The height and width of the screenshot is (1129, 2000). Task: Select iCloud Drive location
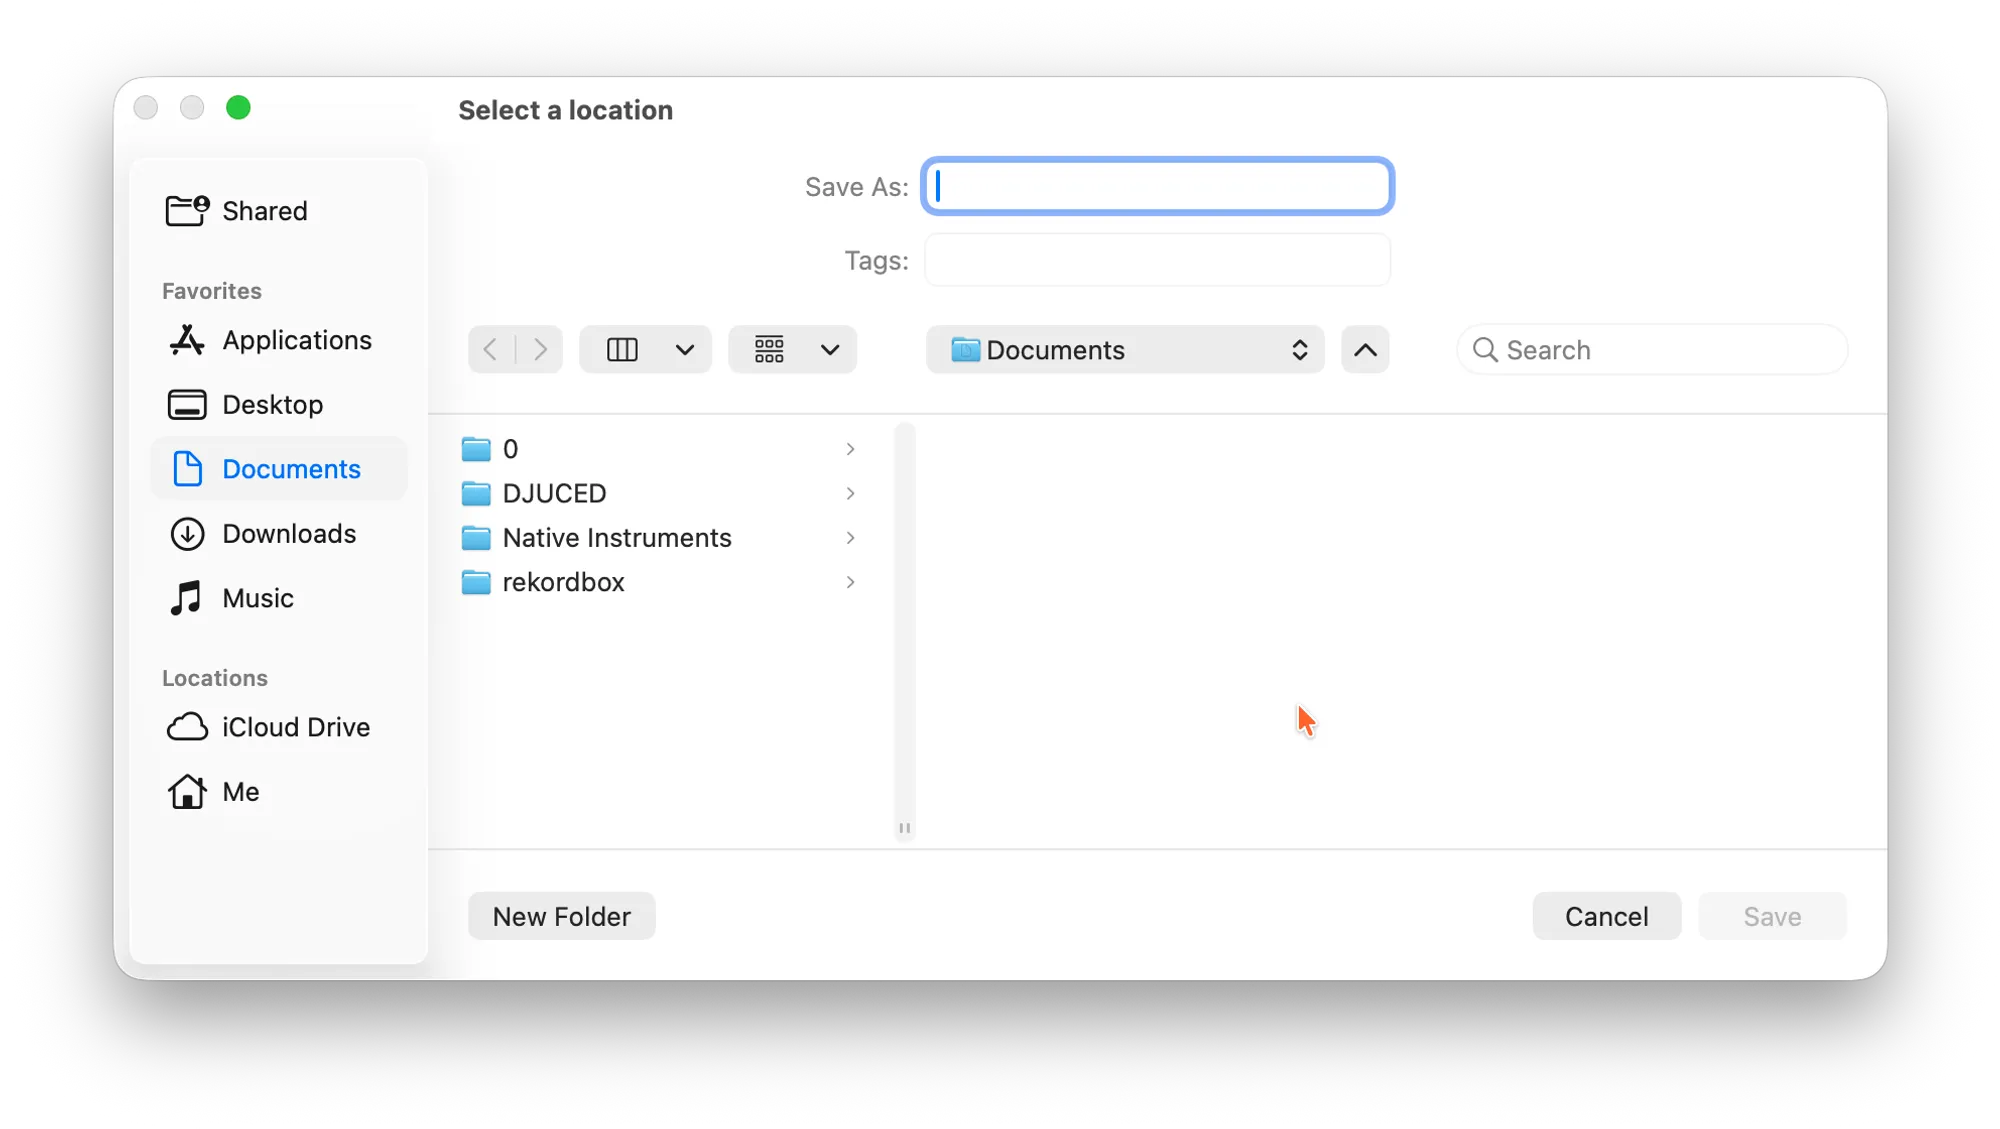click(x=295, y=727)
